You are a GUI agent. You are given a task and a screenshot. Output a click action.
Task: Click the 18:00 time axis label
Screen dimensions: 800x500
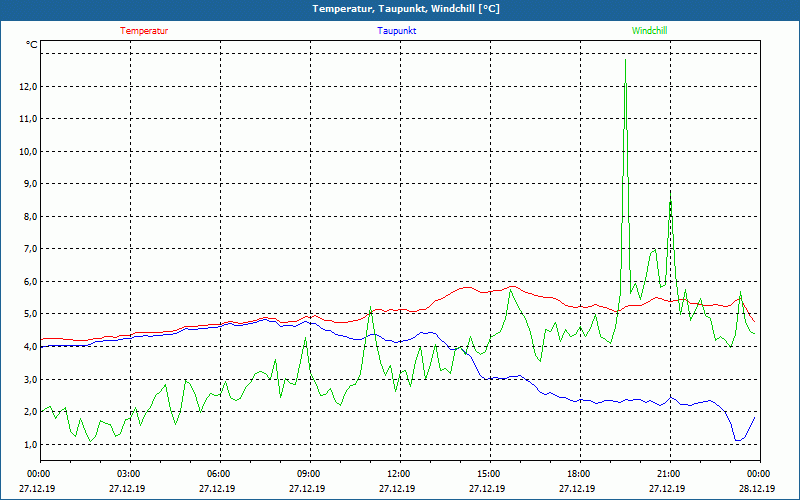577,474
